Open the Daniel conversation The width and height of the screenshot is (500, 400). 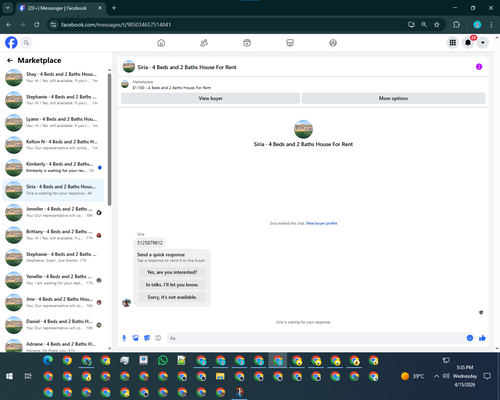[53, 325]
